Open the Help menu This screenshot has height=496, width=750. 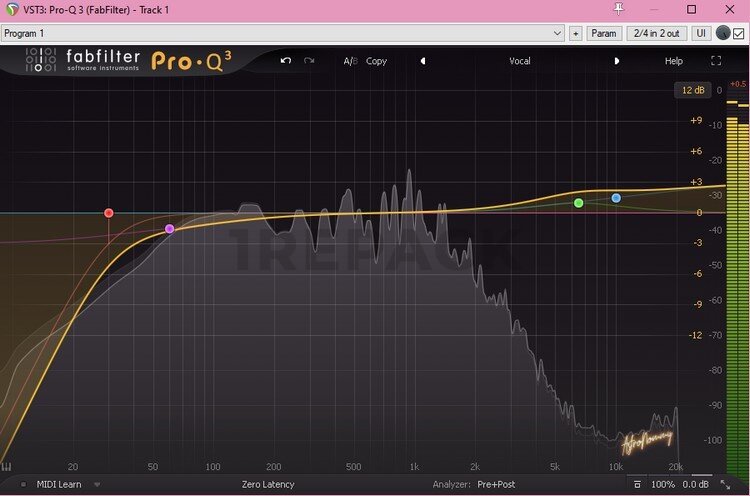pos(674,61)
